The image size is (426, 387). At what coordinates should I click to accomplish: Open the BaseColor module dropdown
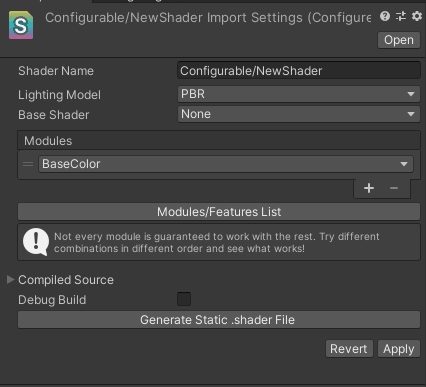tap(226, 164)
